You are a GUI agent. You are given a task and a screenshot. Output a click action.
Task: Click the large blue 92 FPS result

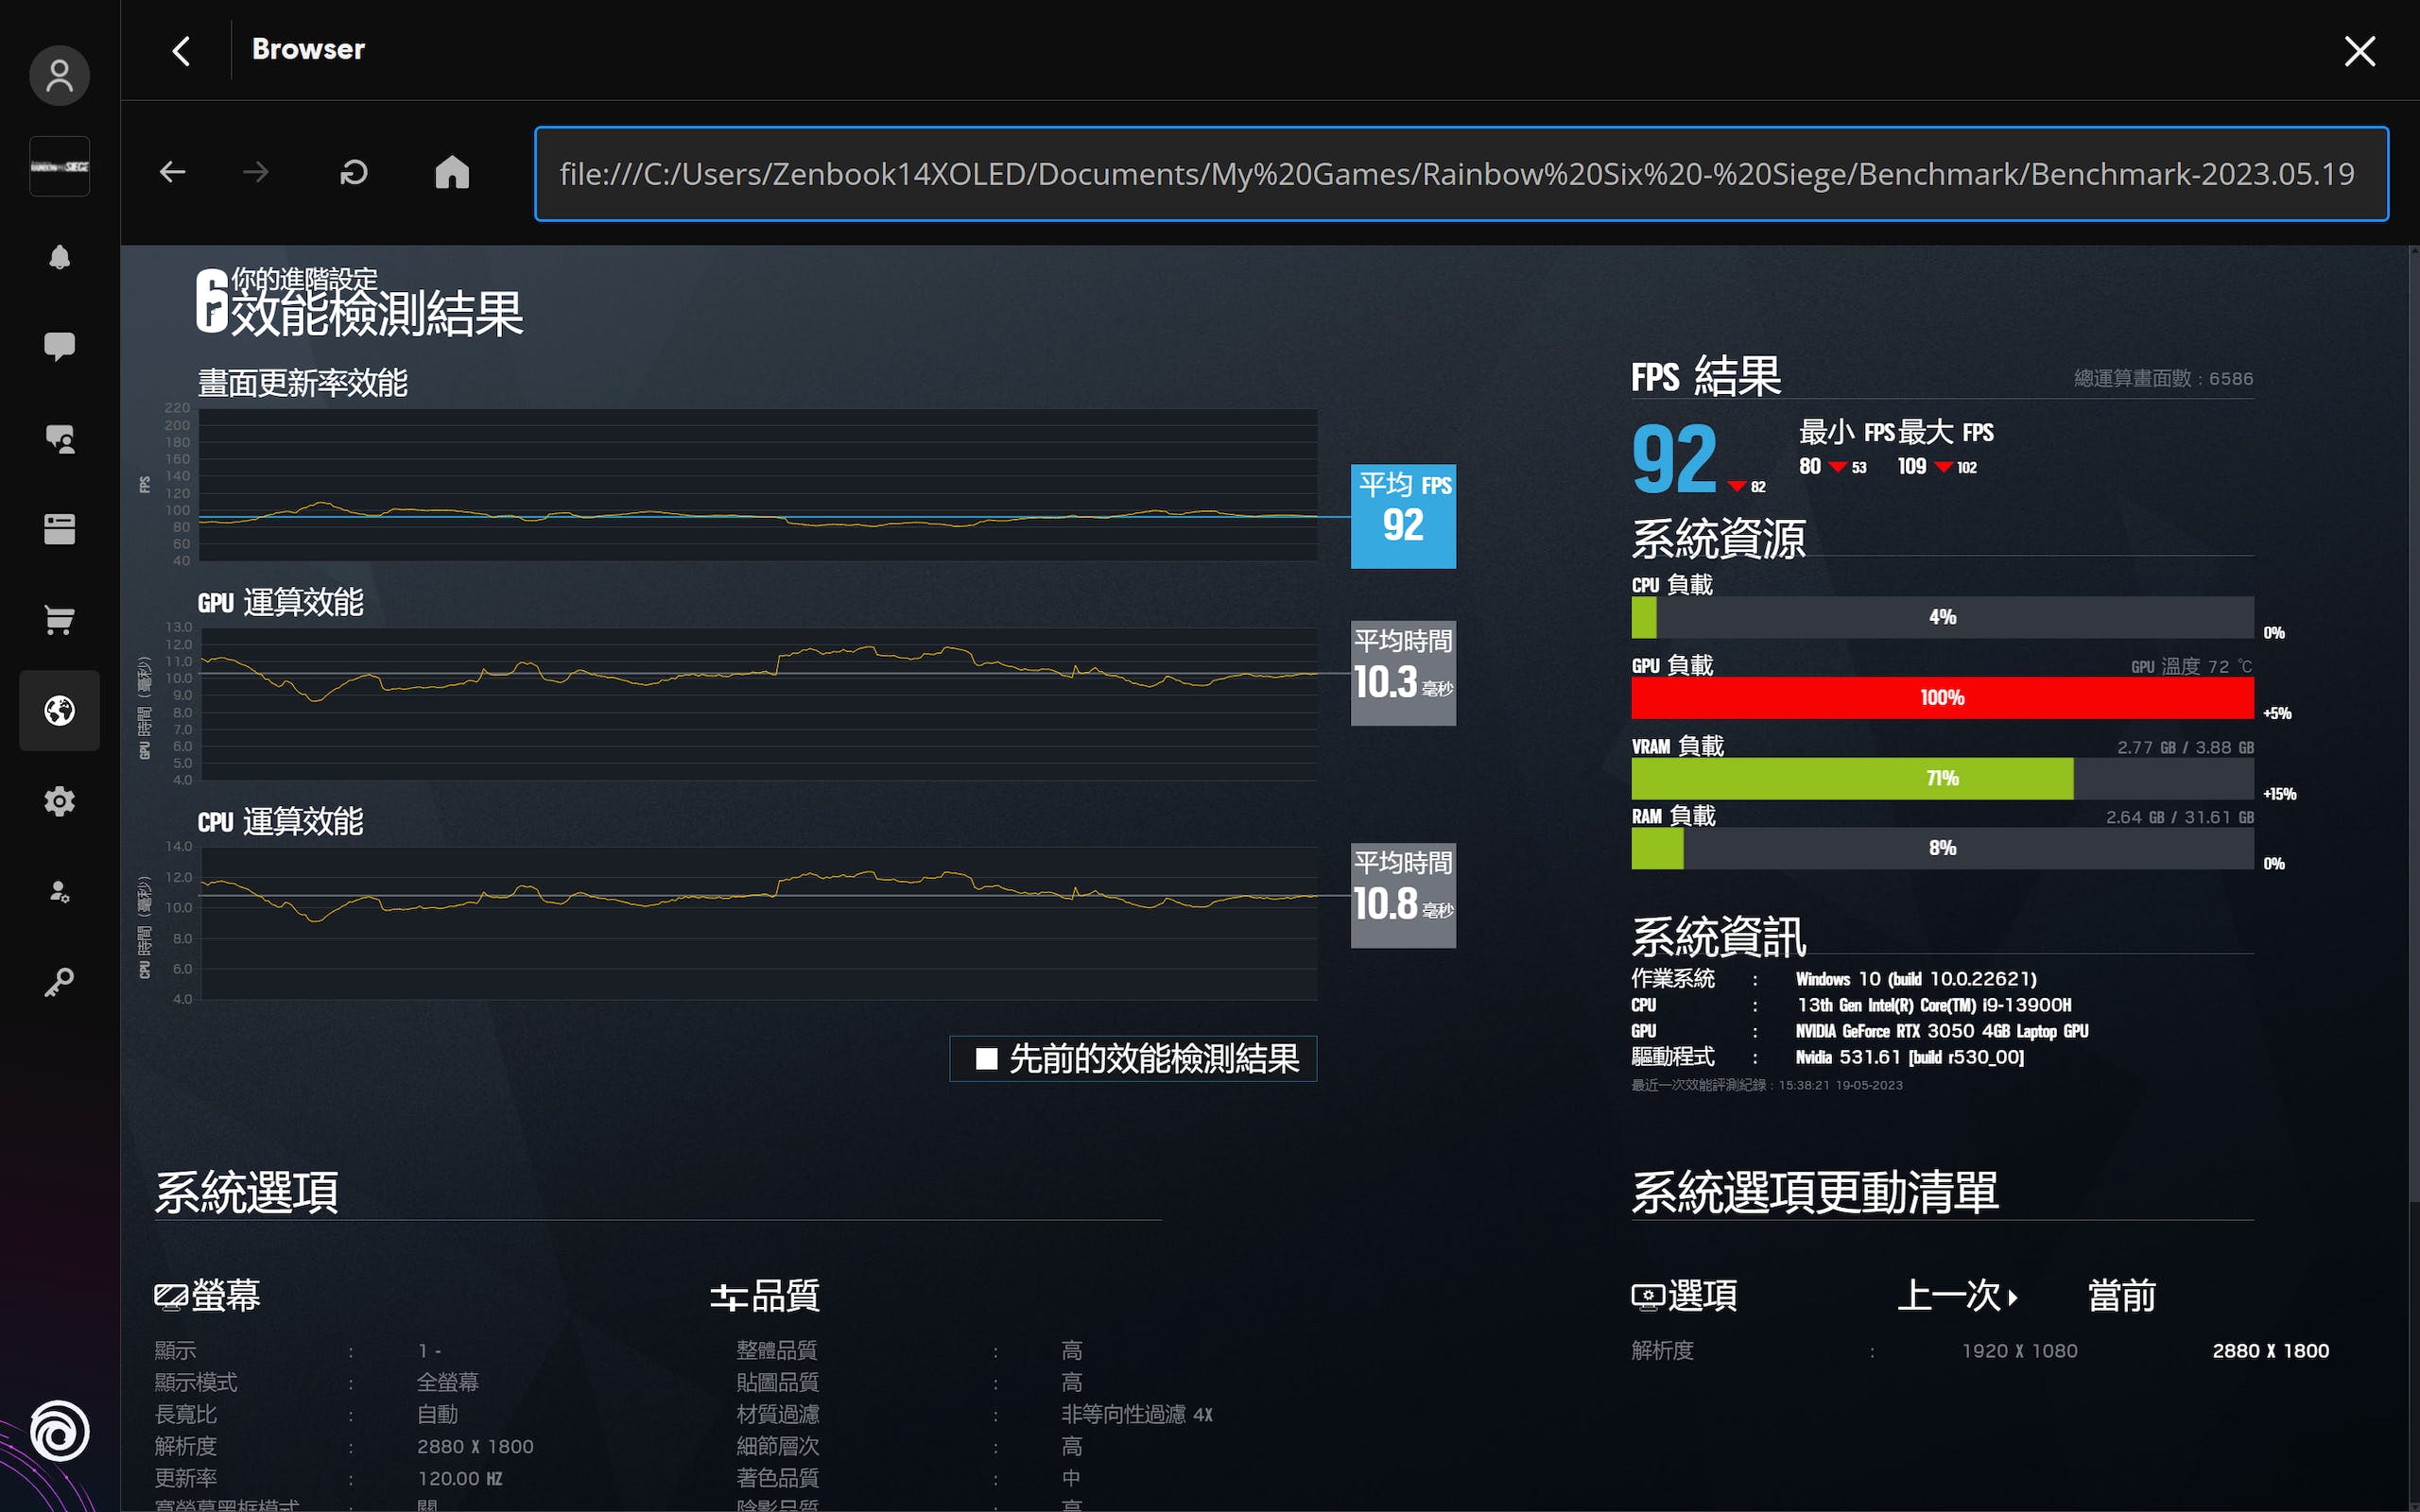pyautogui.click(x=1674, y=460)
